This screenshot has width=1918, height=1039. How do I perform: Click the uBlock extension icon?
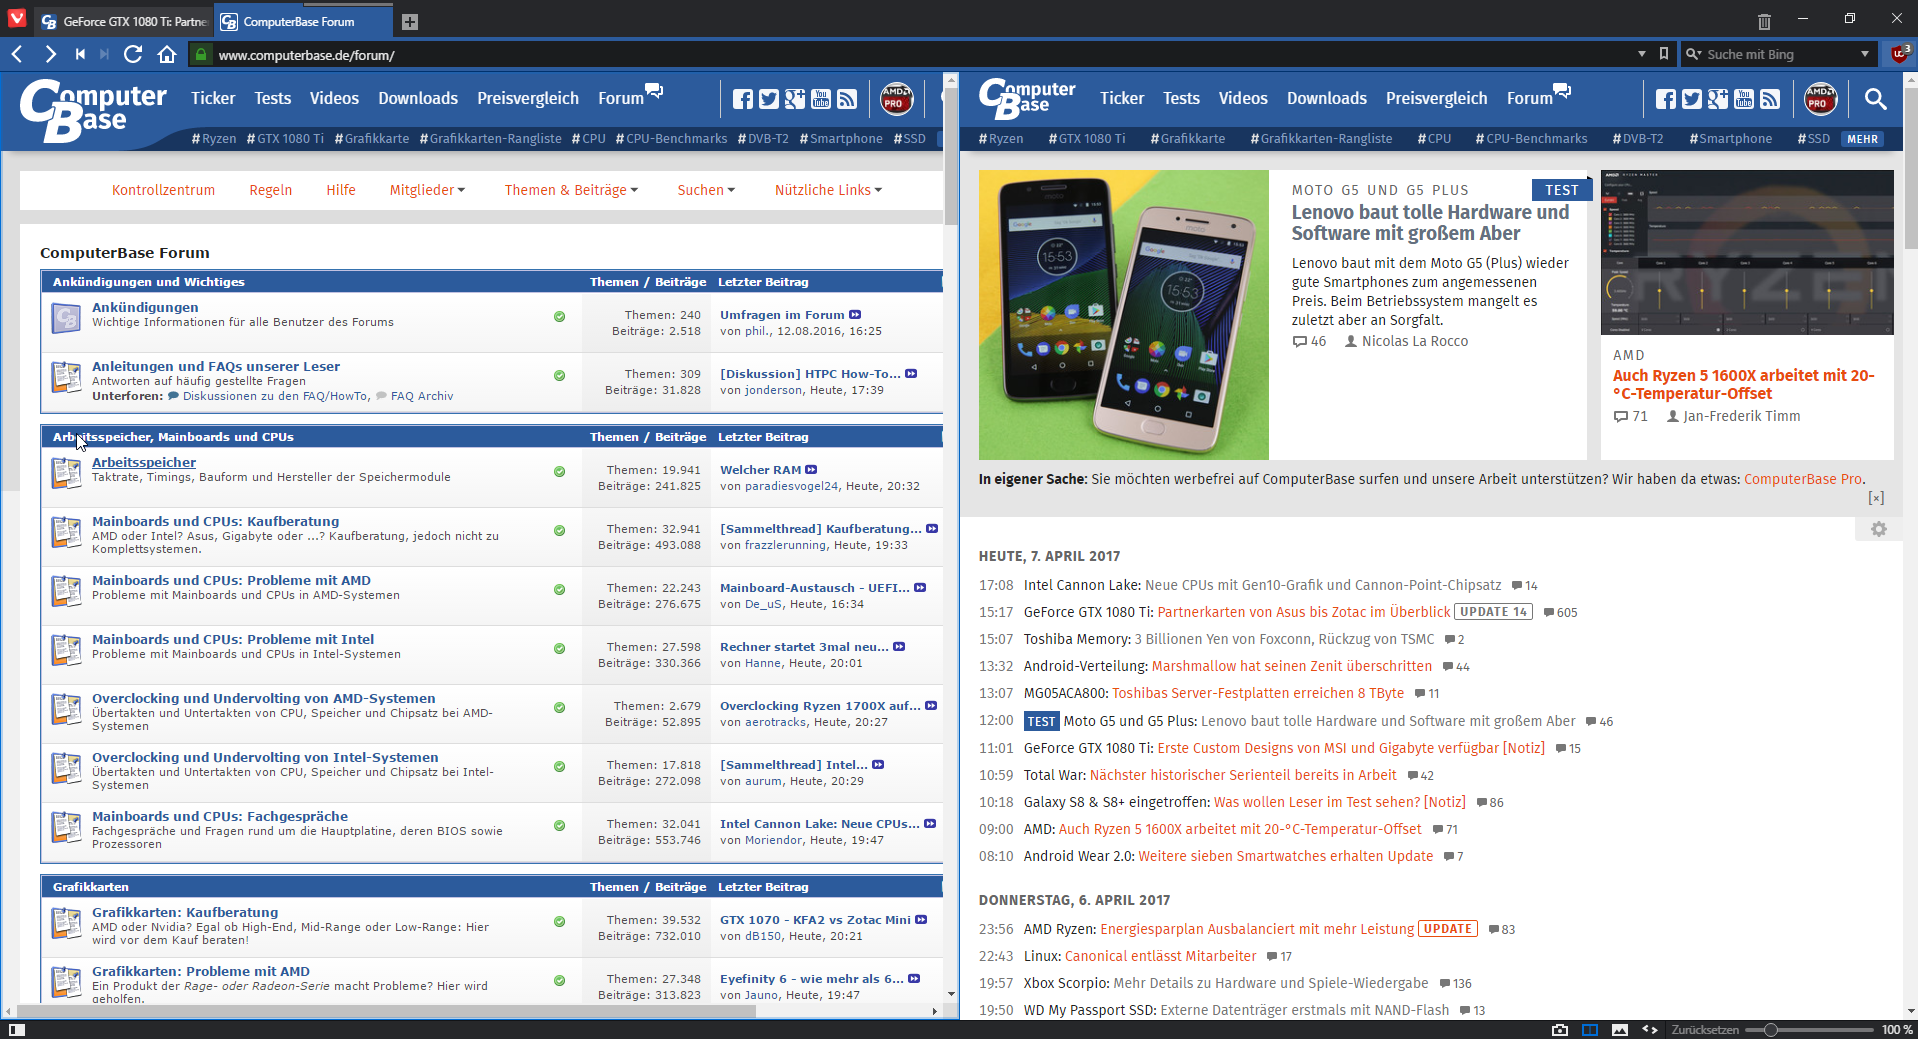[x=1898, y=54]
